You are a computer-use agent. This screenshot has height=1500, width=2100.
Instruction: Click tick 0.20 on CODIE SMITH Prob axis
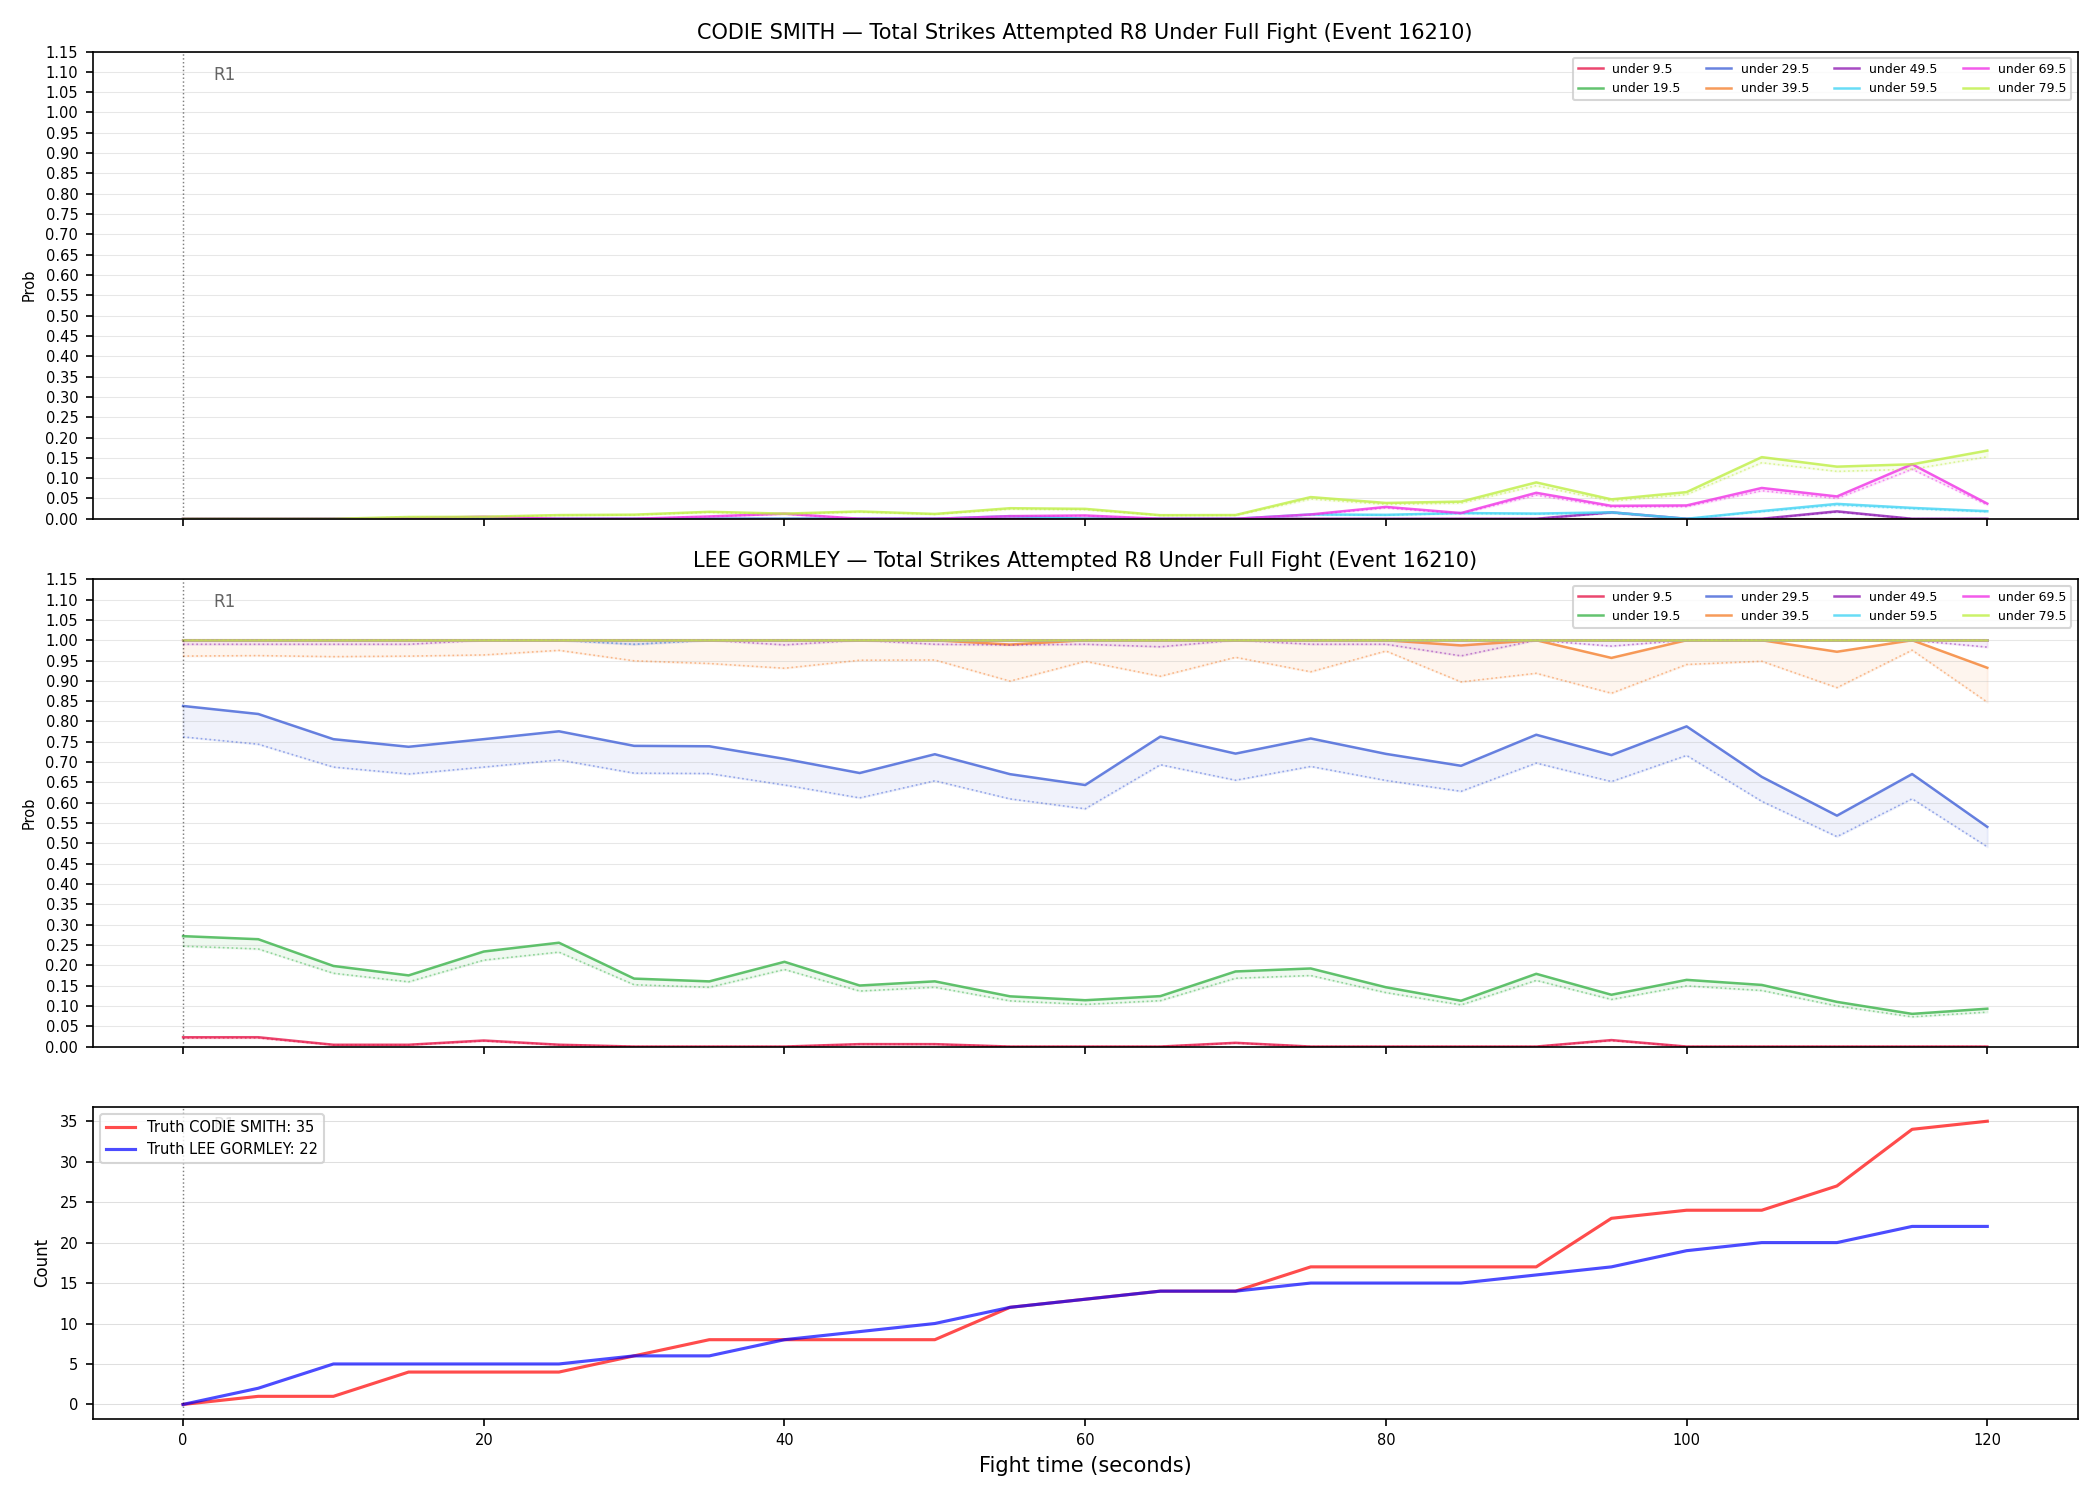(62, 438)
